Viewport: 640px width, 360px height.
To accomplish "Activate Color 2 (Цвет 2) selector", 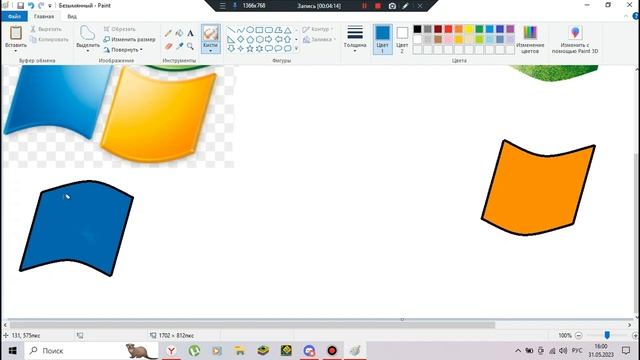I will click(x=402, y=39).
